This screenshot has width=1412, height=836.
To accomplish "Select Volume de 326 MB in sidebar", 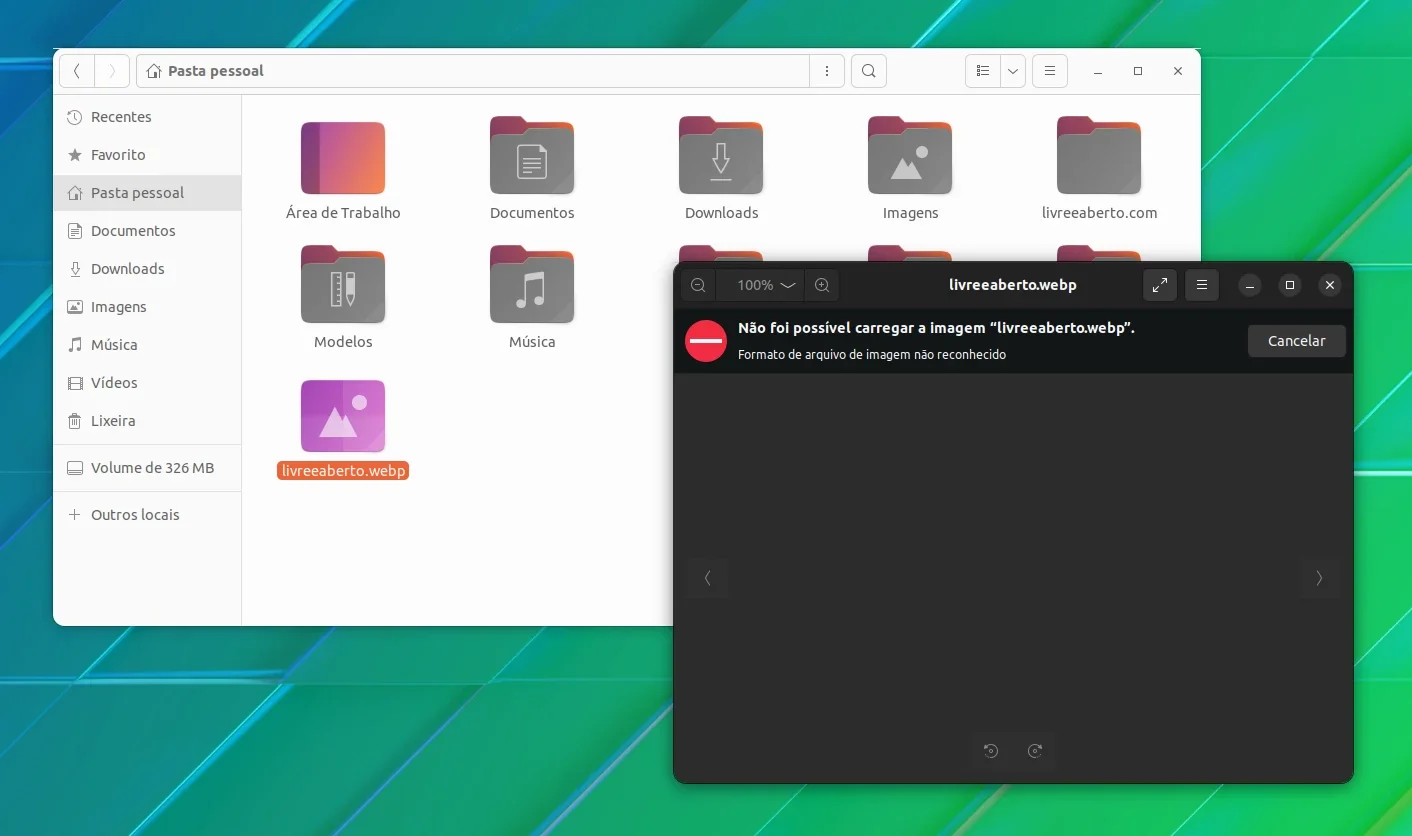I will 147,468.
